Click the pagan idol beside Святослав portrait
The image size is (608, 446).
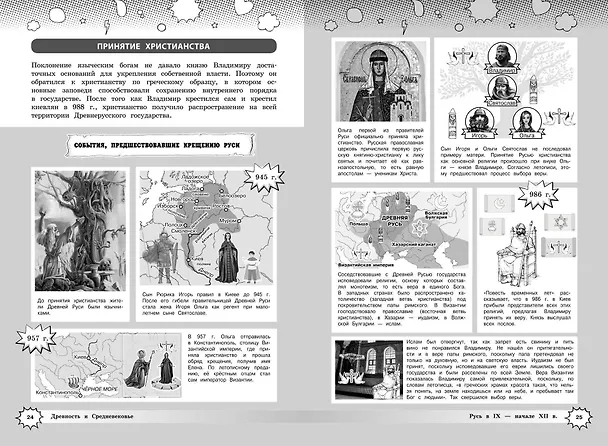tap(534, 90)
